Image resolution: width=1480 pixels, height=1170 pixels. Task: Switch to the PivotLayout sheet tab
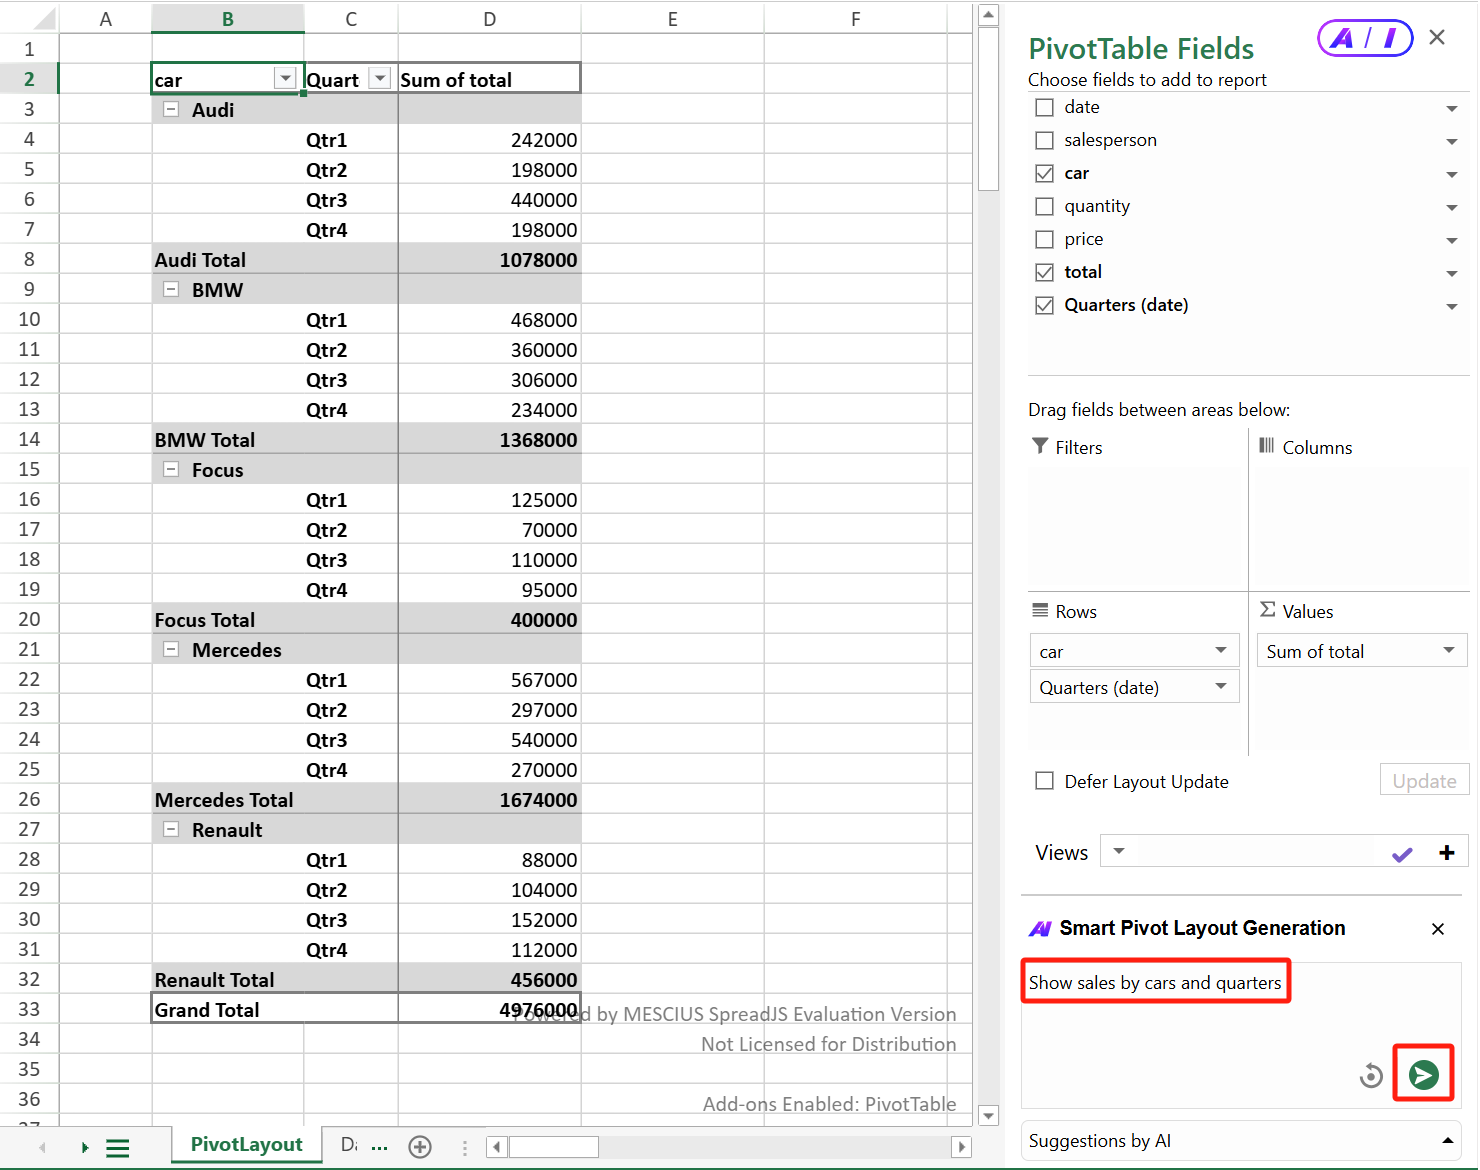click(x=245, y=1145)
